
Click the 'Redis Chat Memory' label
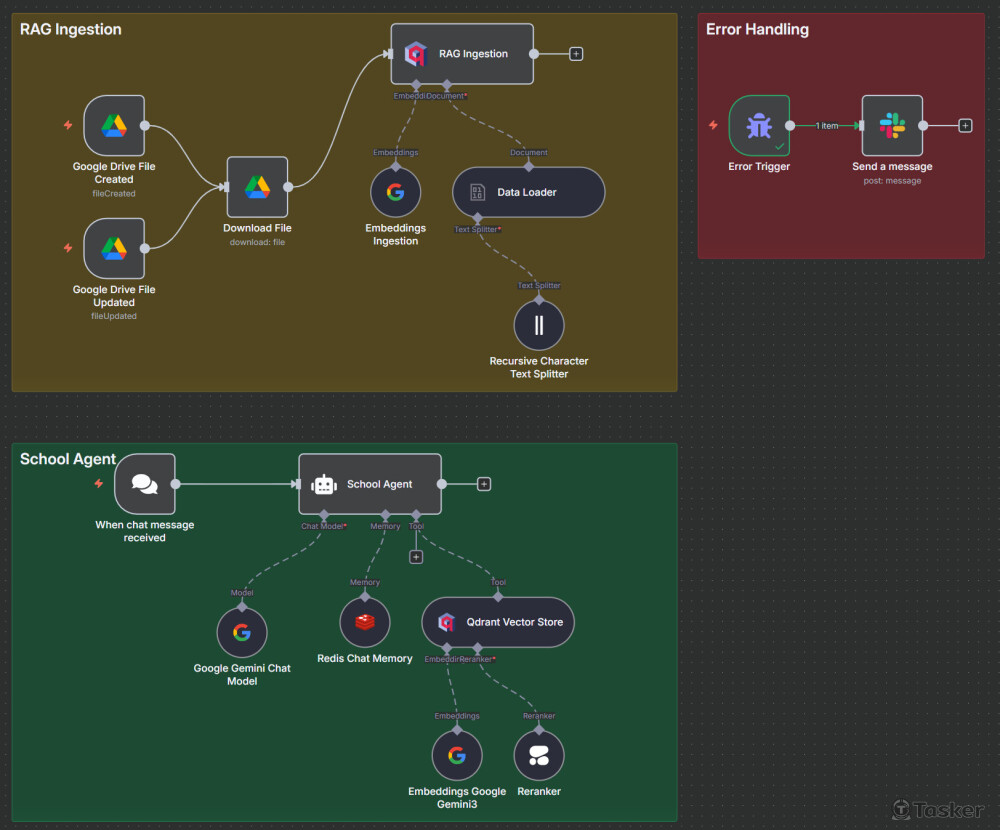(x=365, y=658)
